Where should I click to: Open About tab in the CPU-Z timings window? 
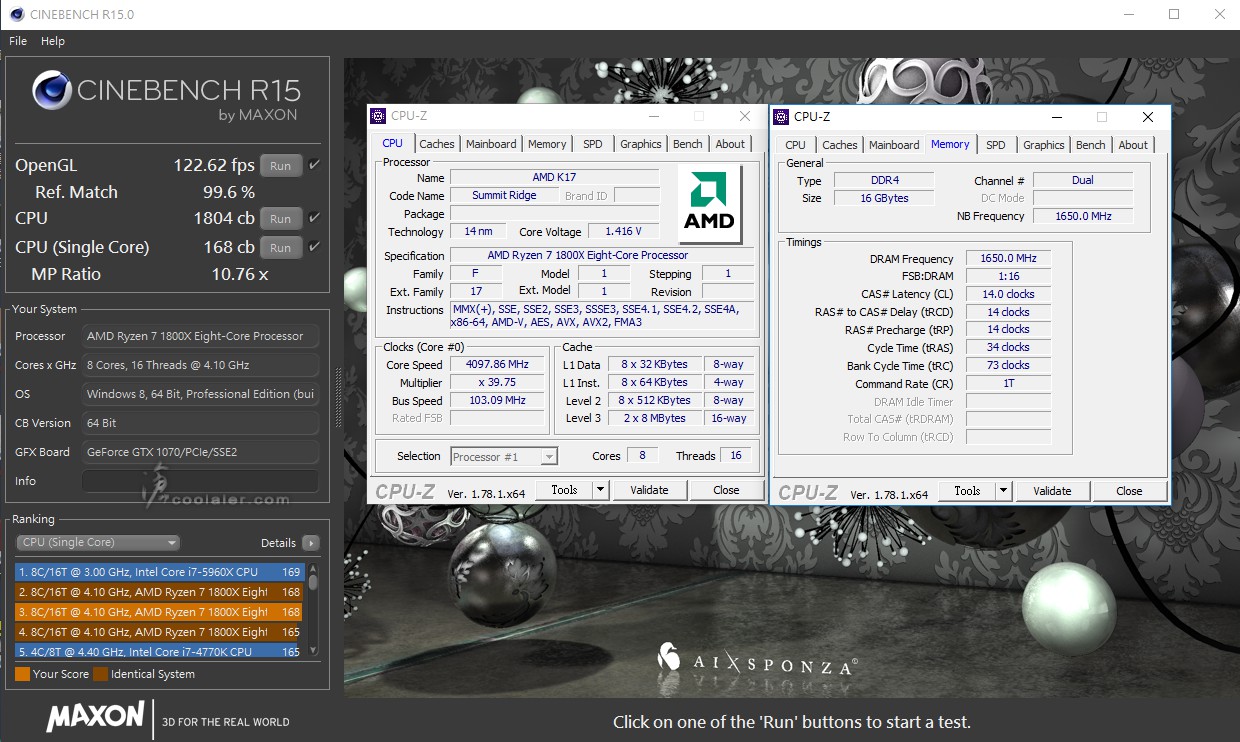point(1133,145)
